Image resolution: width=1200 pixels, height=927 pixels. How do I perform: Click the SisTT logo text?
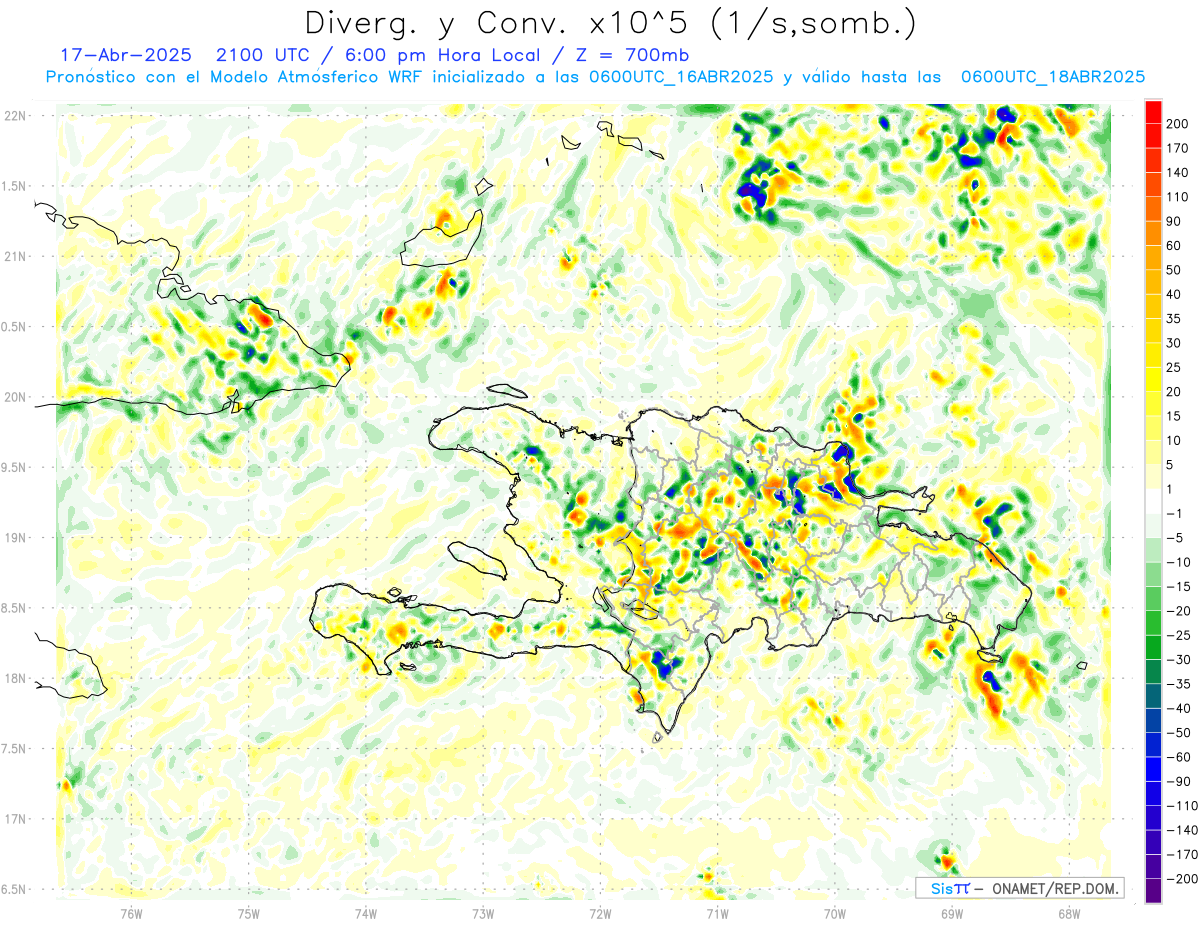(951, 888)
